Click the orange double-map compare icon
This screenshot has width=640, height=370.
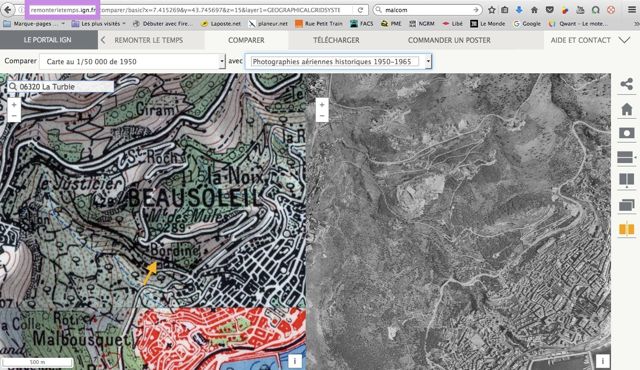(626, 229)
